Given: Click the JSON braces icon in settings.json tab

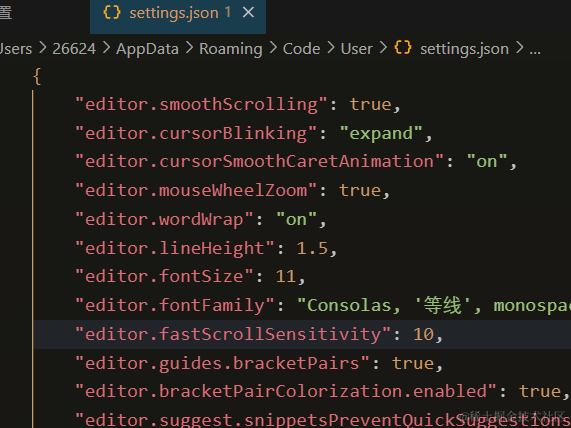Looking at the screenshot, I should pyautogui.click(x=112, y=13).
